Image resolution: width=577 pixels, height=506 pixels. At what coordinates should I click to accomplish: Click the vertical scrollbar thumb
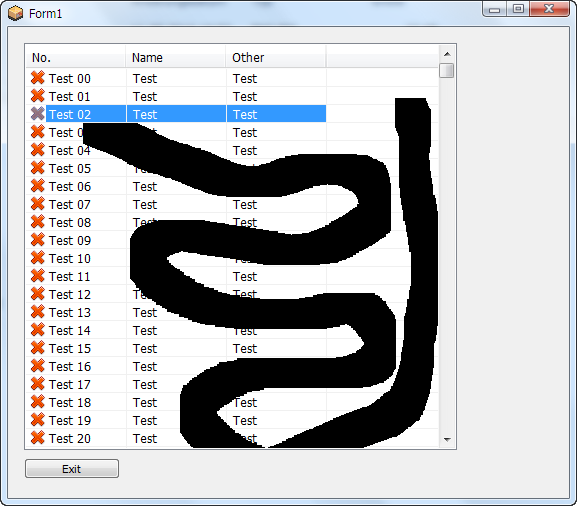(x=447, y=71)
